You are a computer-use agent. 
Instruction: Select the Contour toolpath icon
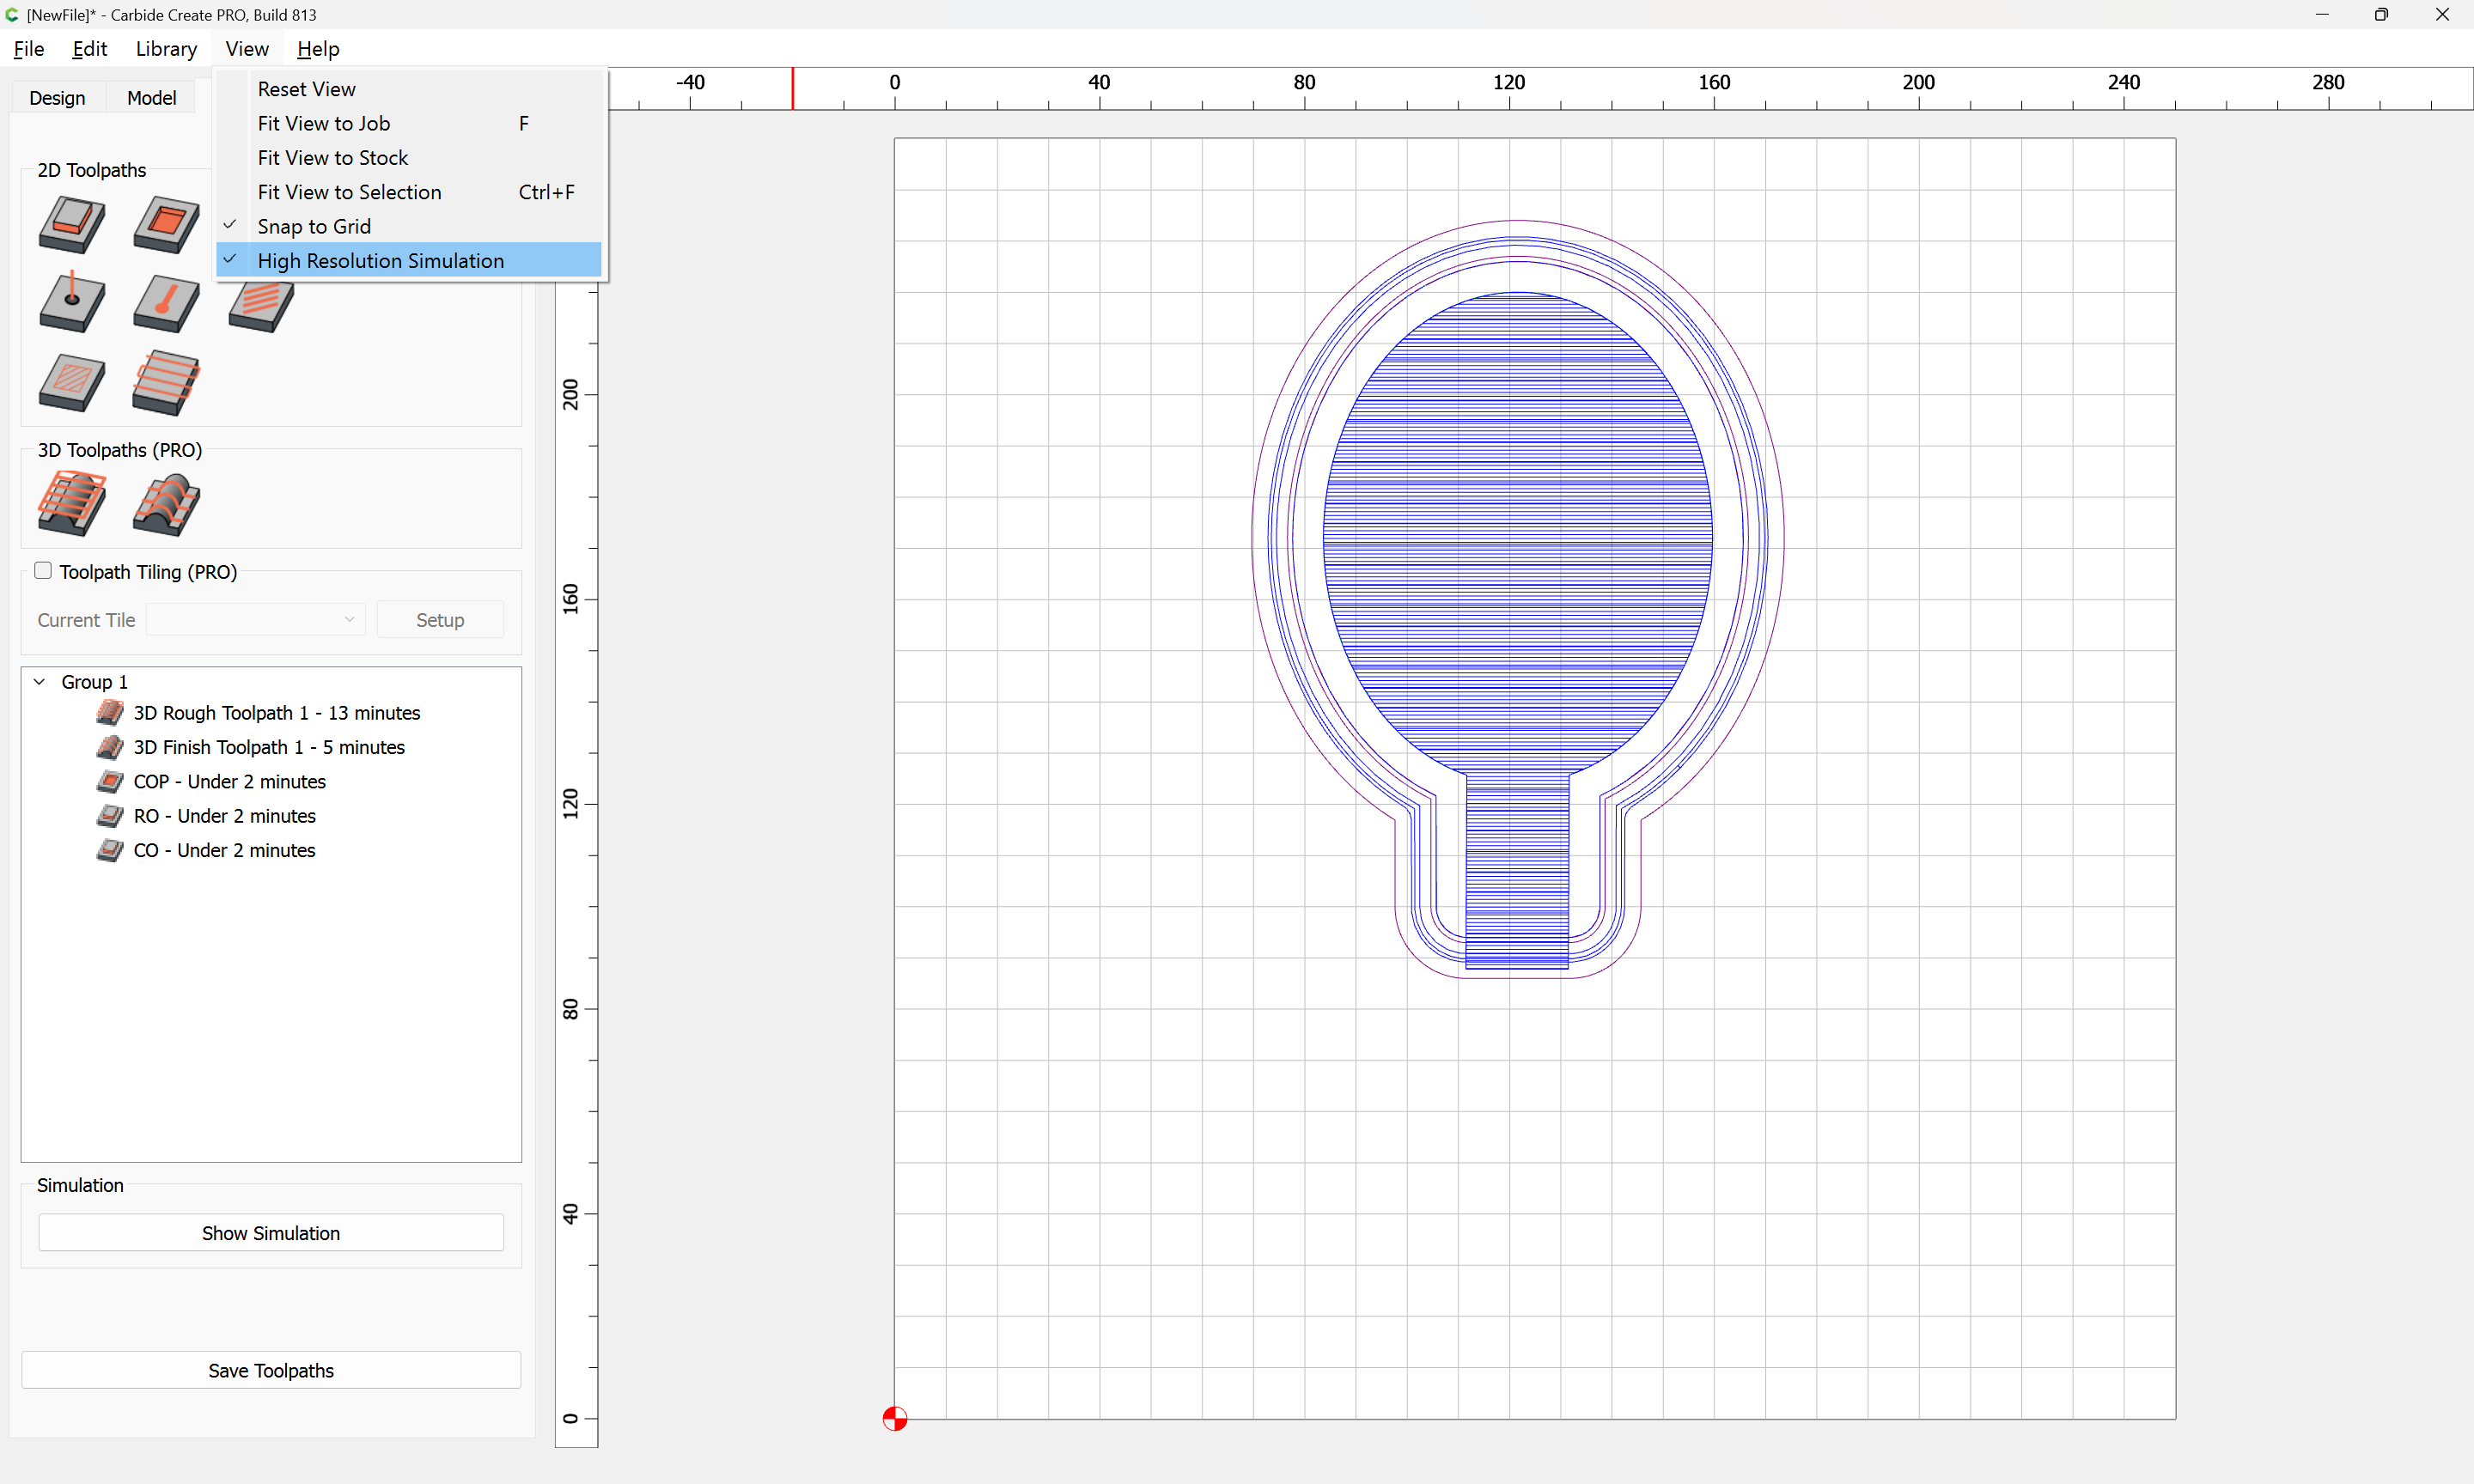pos(71,225)
